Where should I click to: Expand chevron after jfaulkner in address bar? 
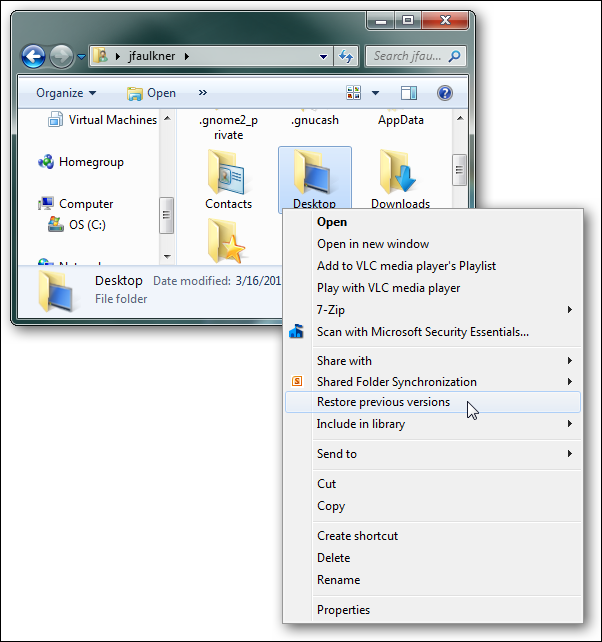(187, 56)
